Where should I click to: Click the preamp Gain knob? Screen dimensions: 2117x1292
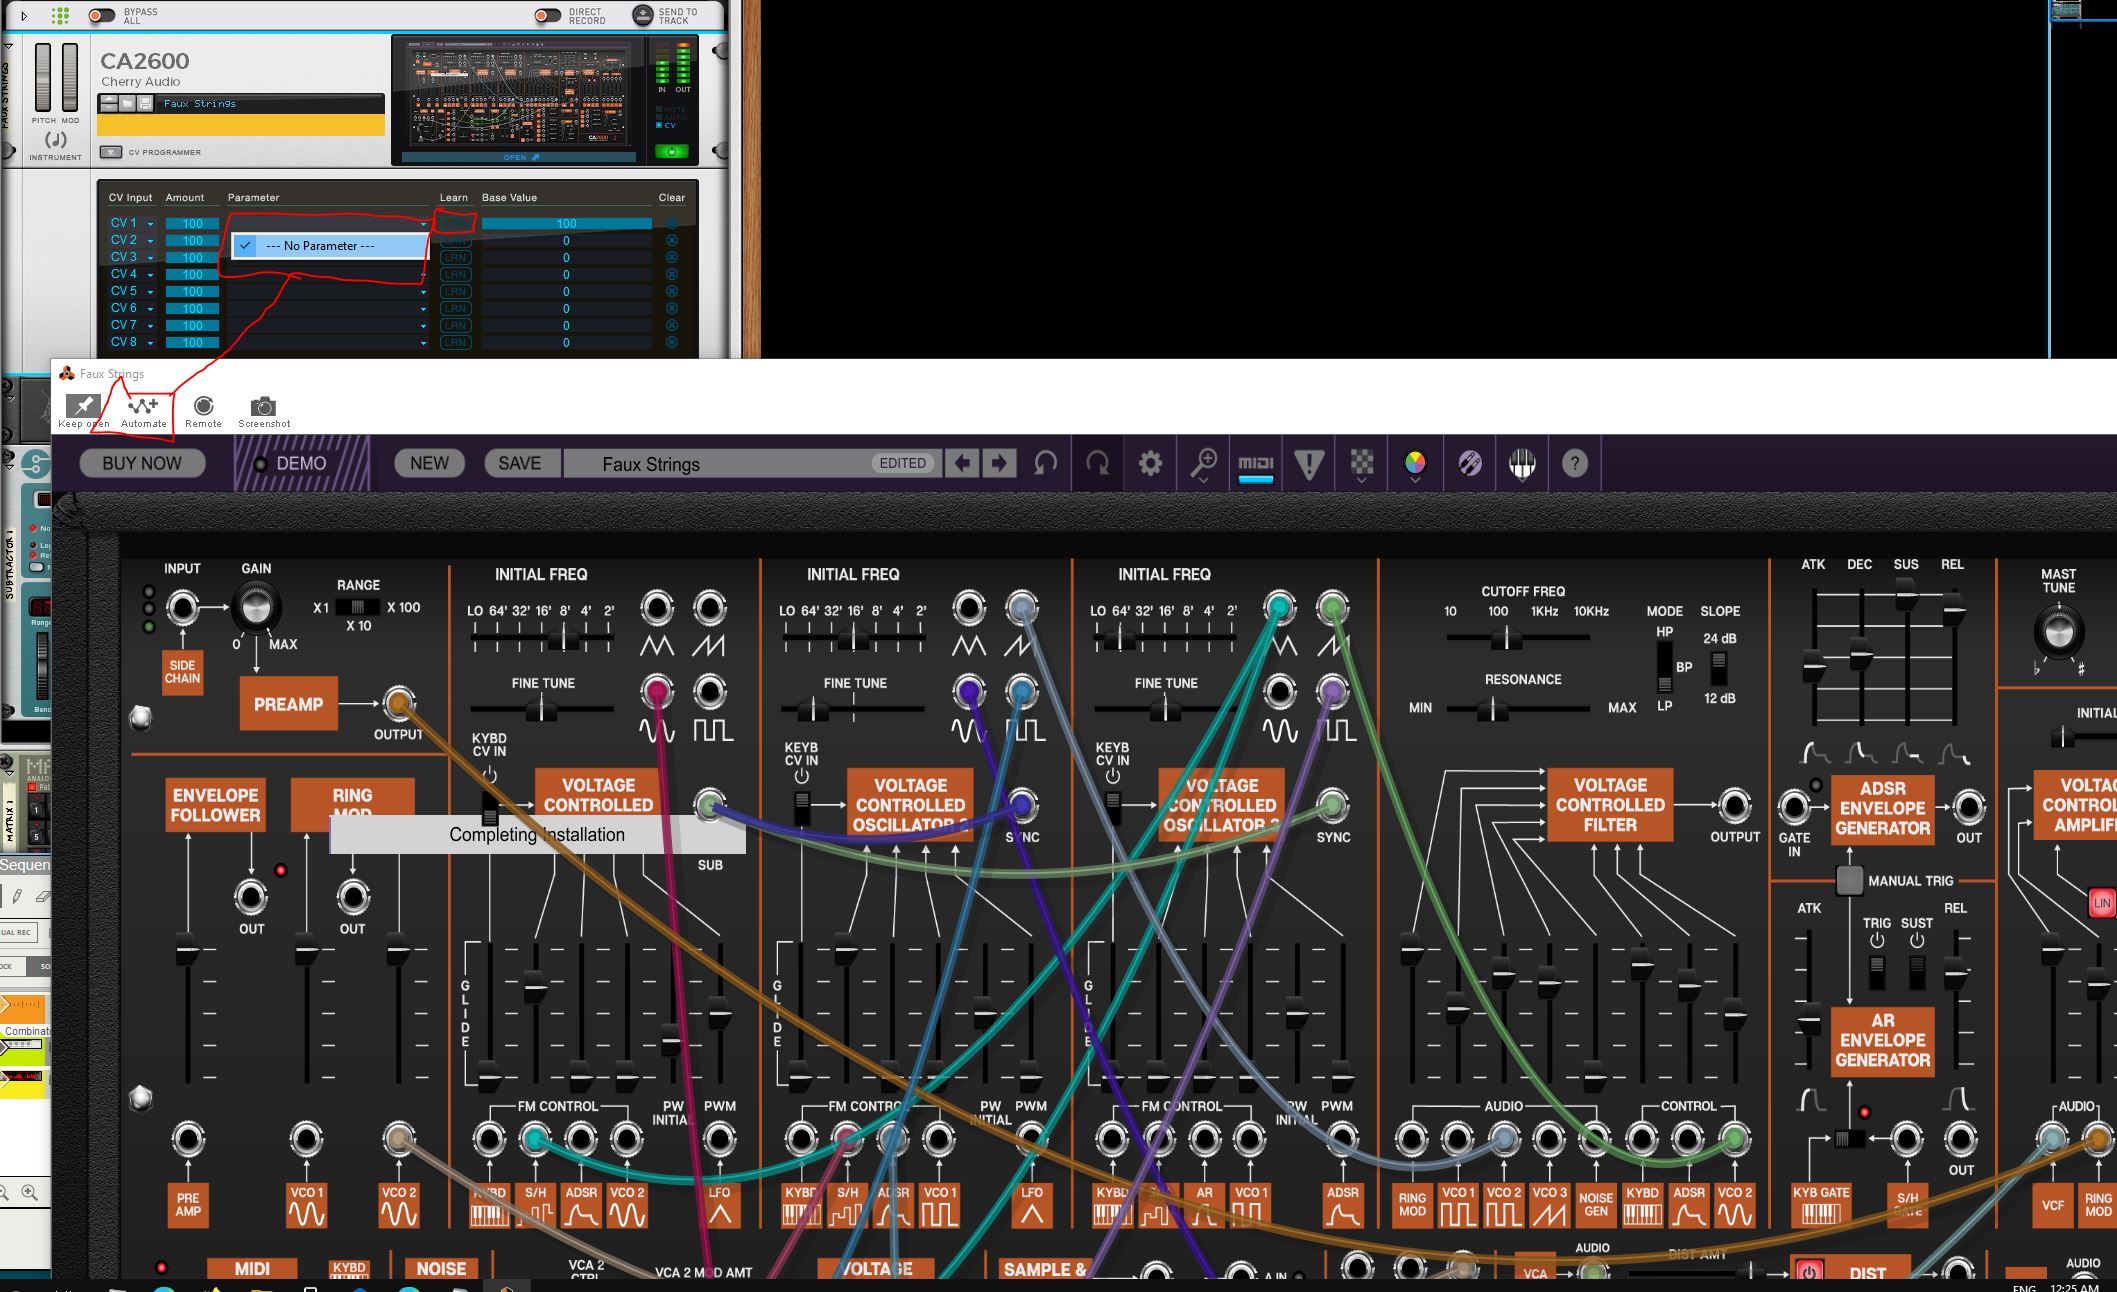(256, 606)
